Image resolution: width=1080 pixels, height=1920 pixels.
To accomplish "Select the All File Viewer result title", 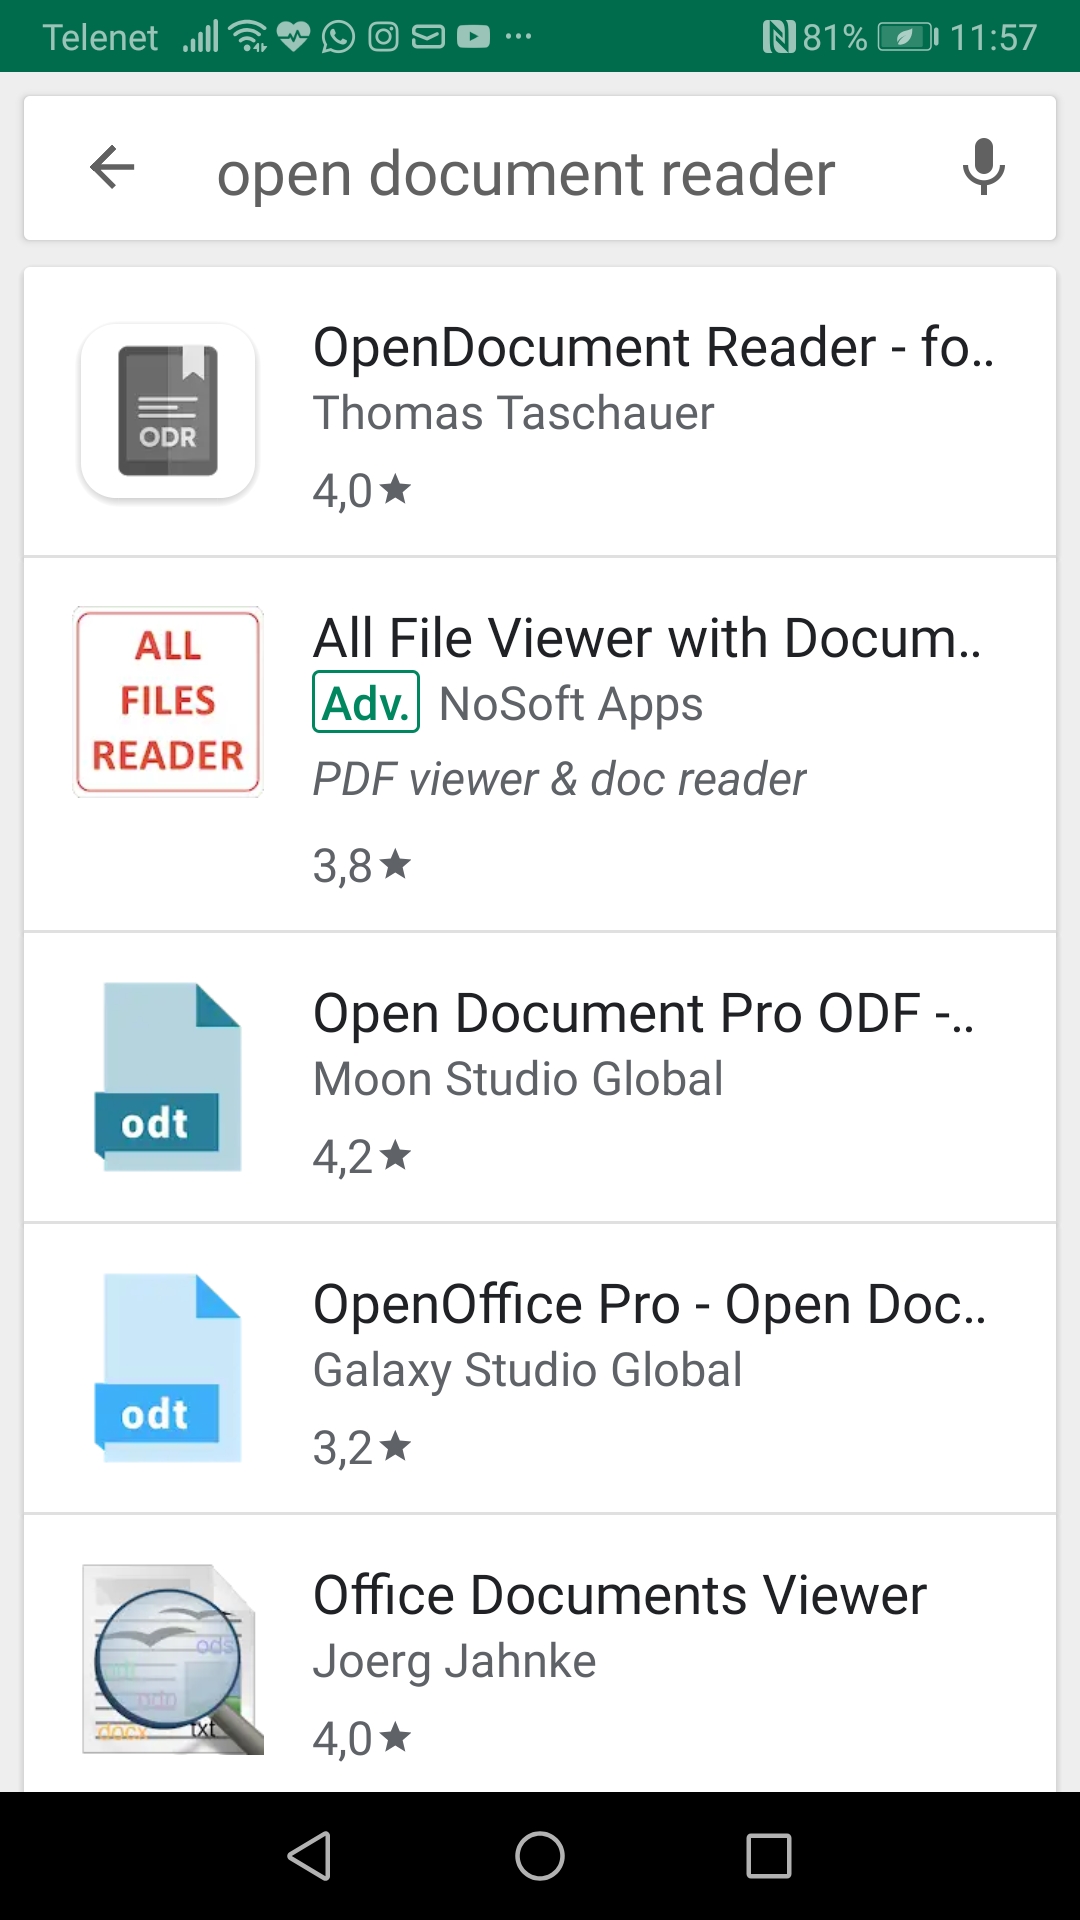I will tap(647, 638).
